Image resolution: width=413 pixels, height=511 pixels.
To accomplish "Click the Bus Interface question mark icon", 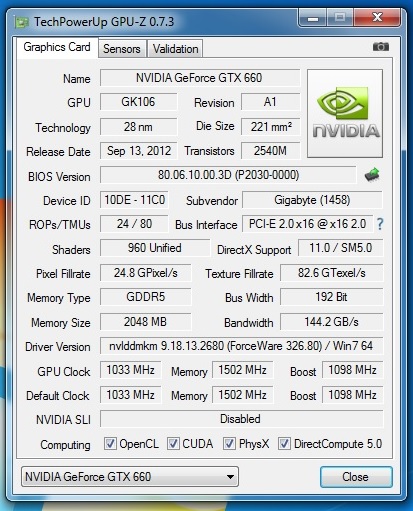I will (x=380, y=224).
